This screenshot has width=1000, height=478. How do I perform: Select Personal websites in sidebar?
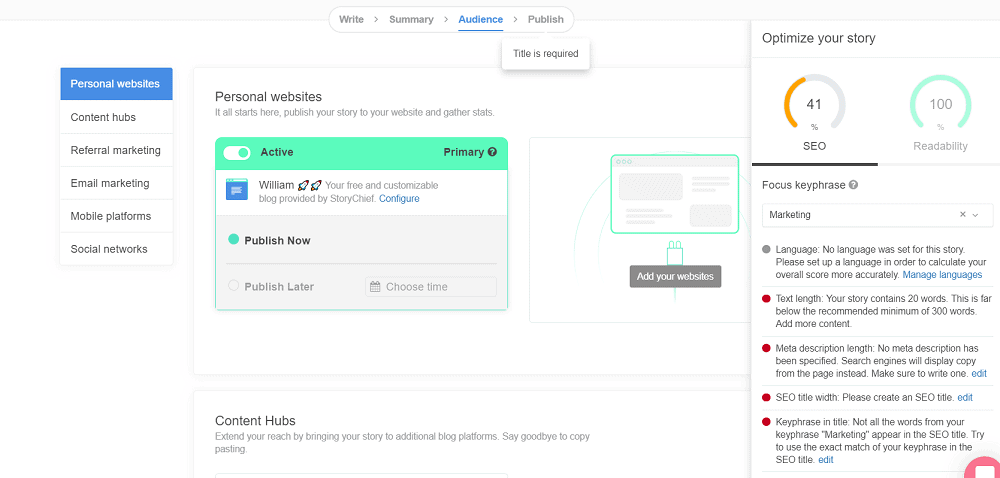(116, 84)
